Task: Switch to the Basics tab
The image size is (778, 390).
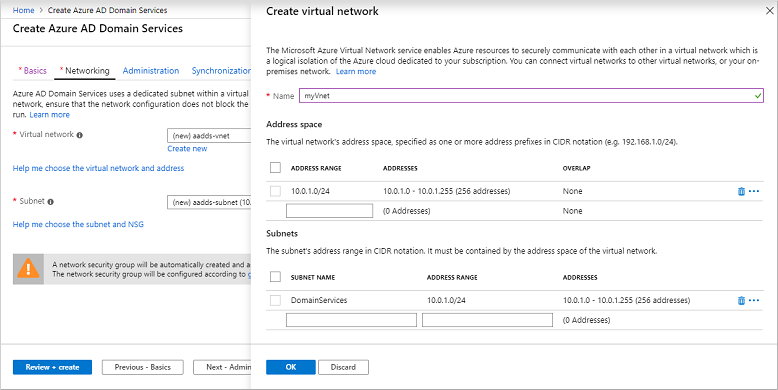Action: point(33,70)
